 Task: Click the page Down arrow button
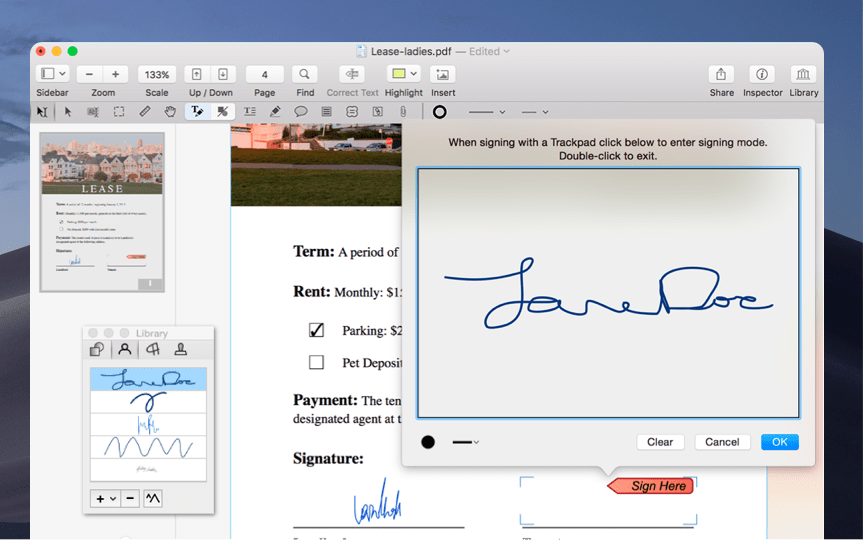223,74
